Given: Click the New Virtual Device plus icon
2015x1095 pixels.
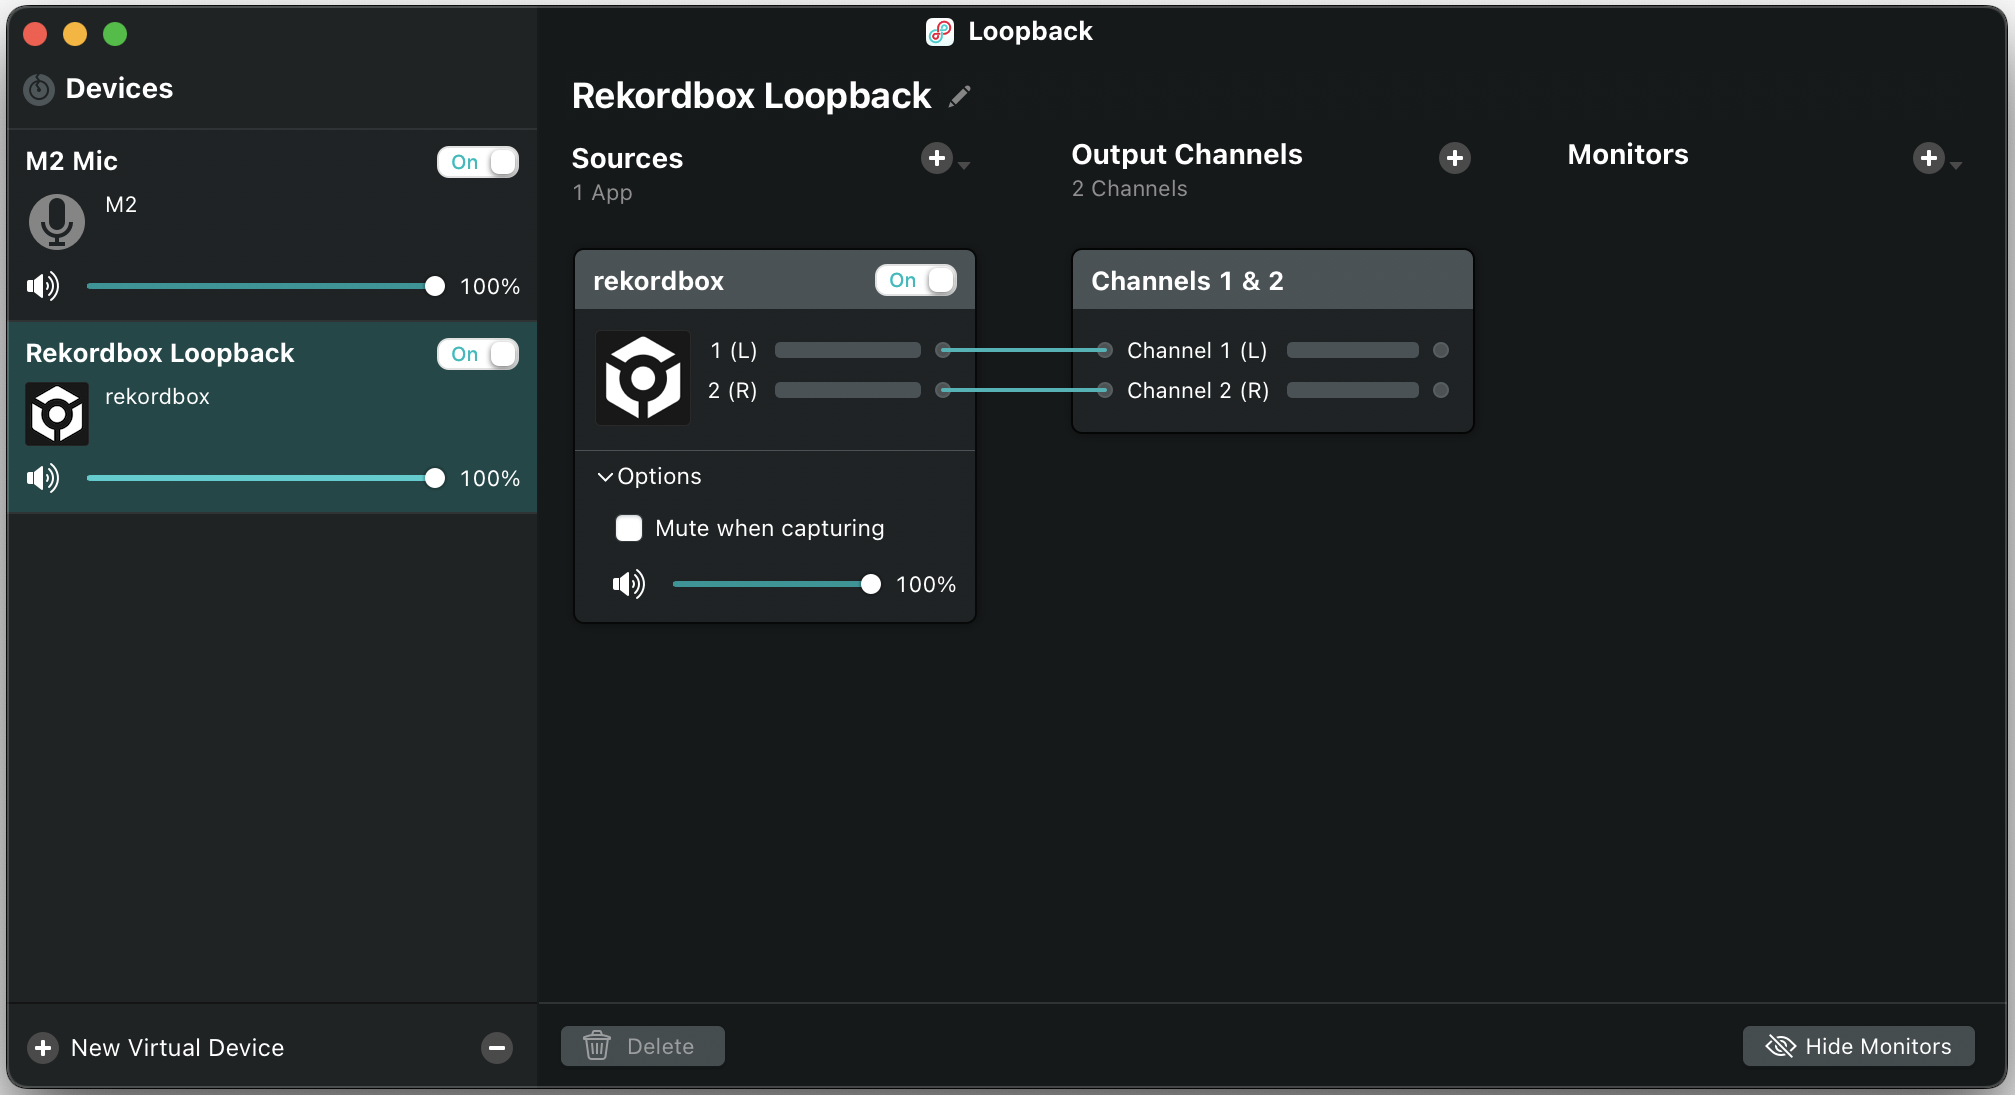Looking at the screenshot, I should coord(43,1047).
